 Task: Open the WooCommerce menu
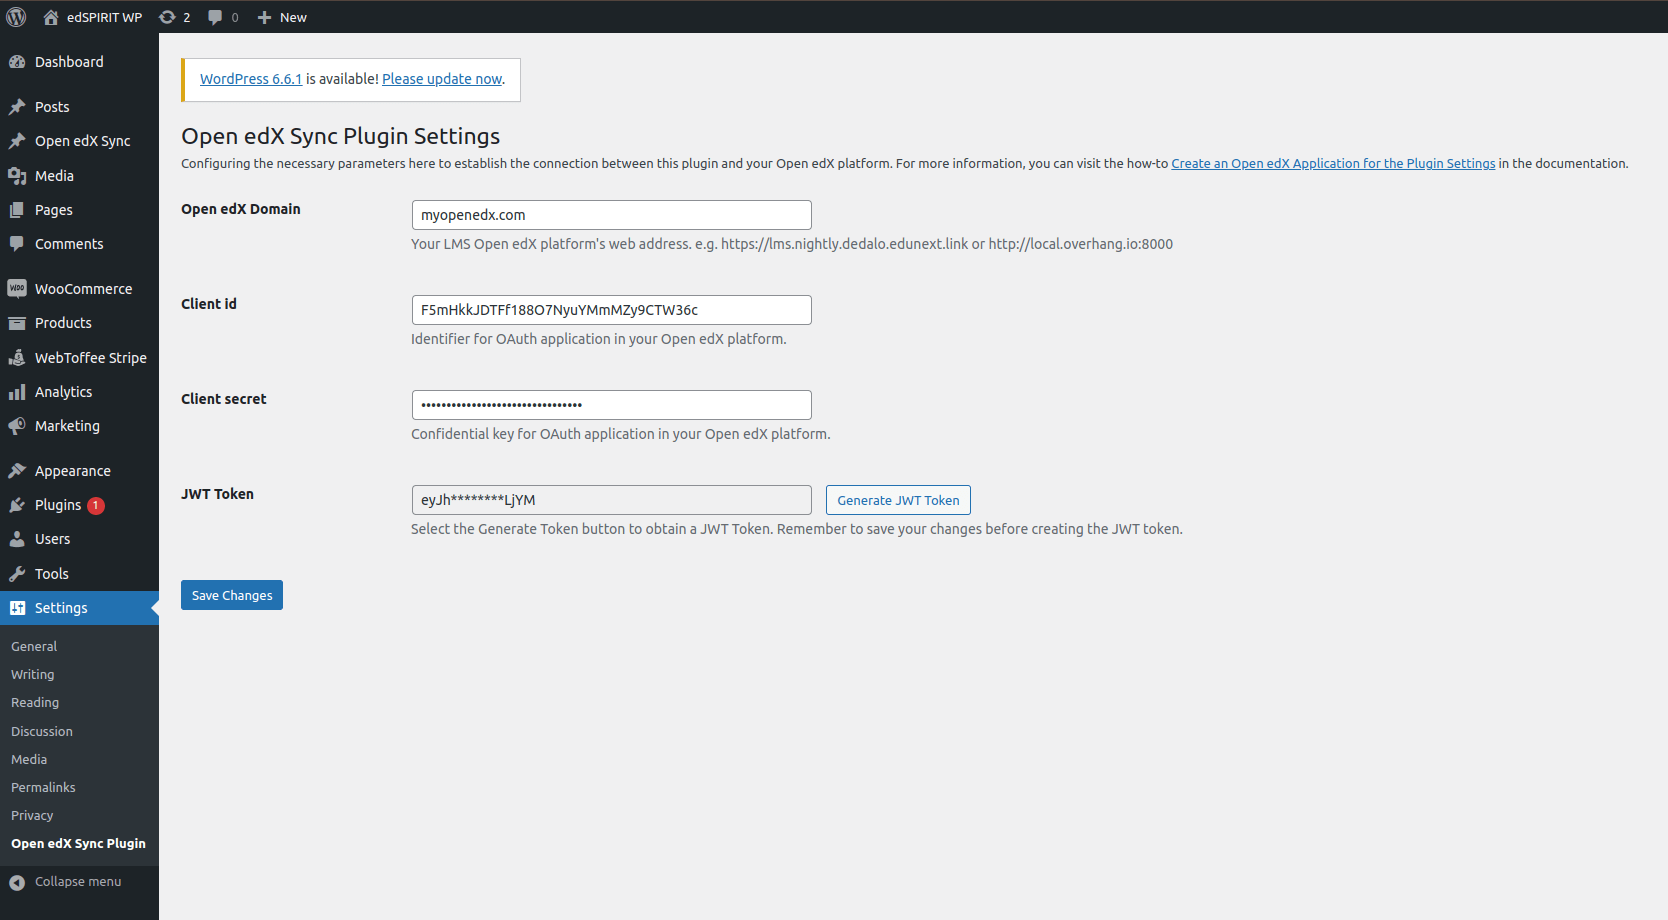pos(79,289)
